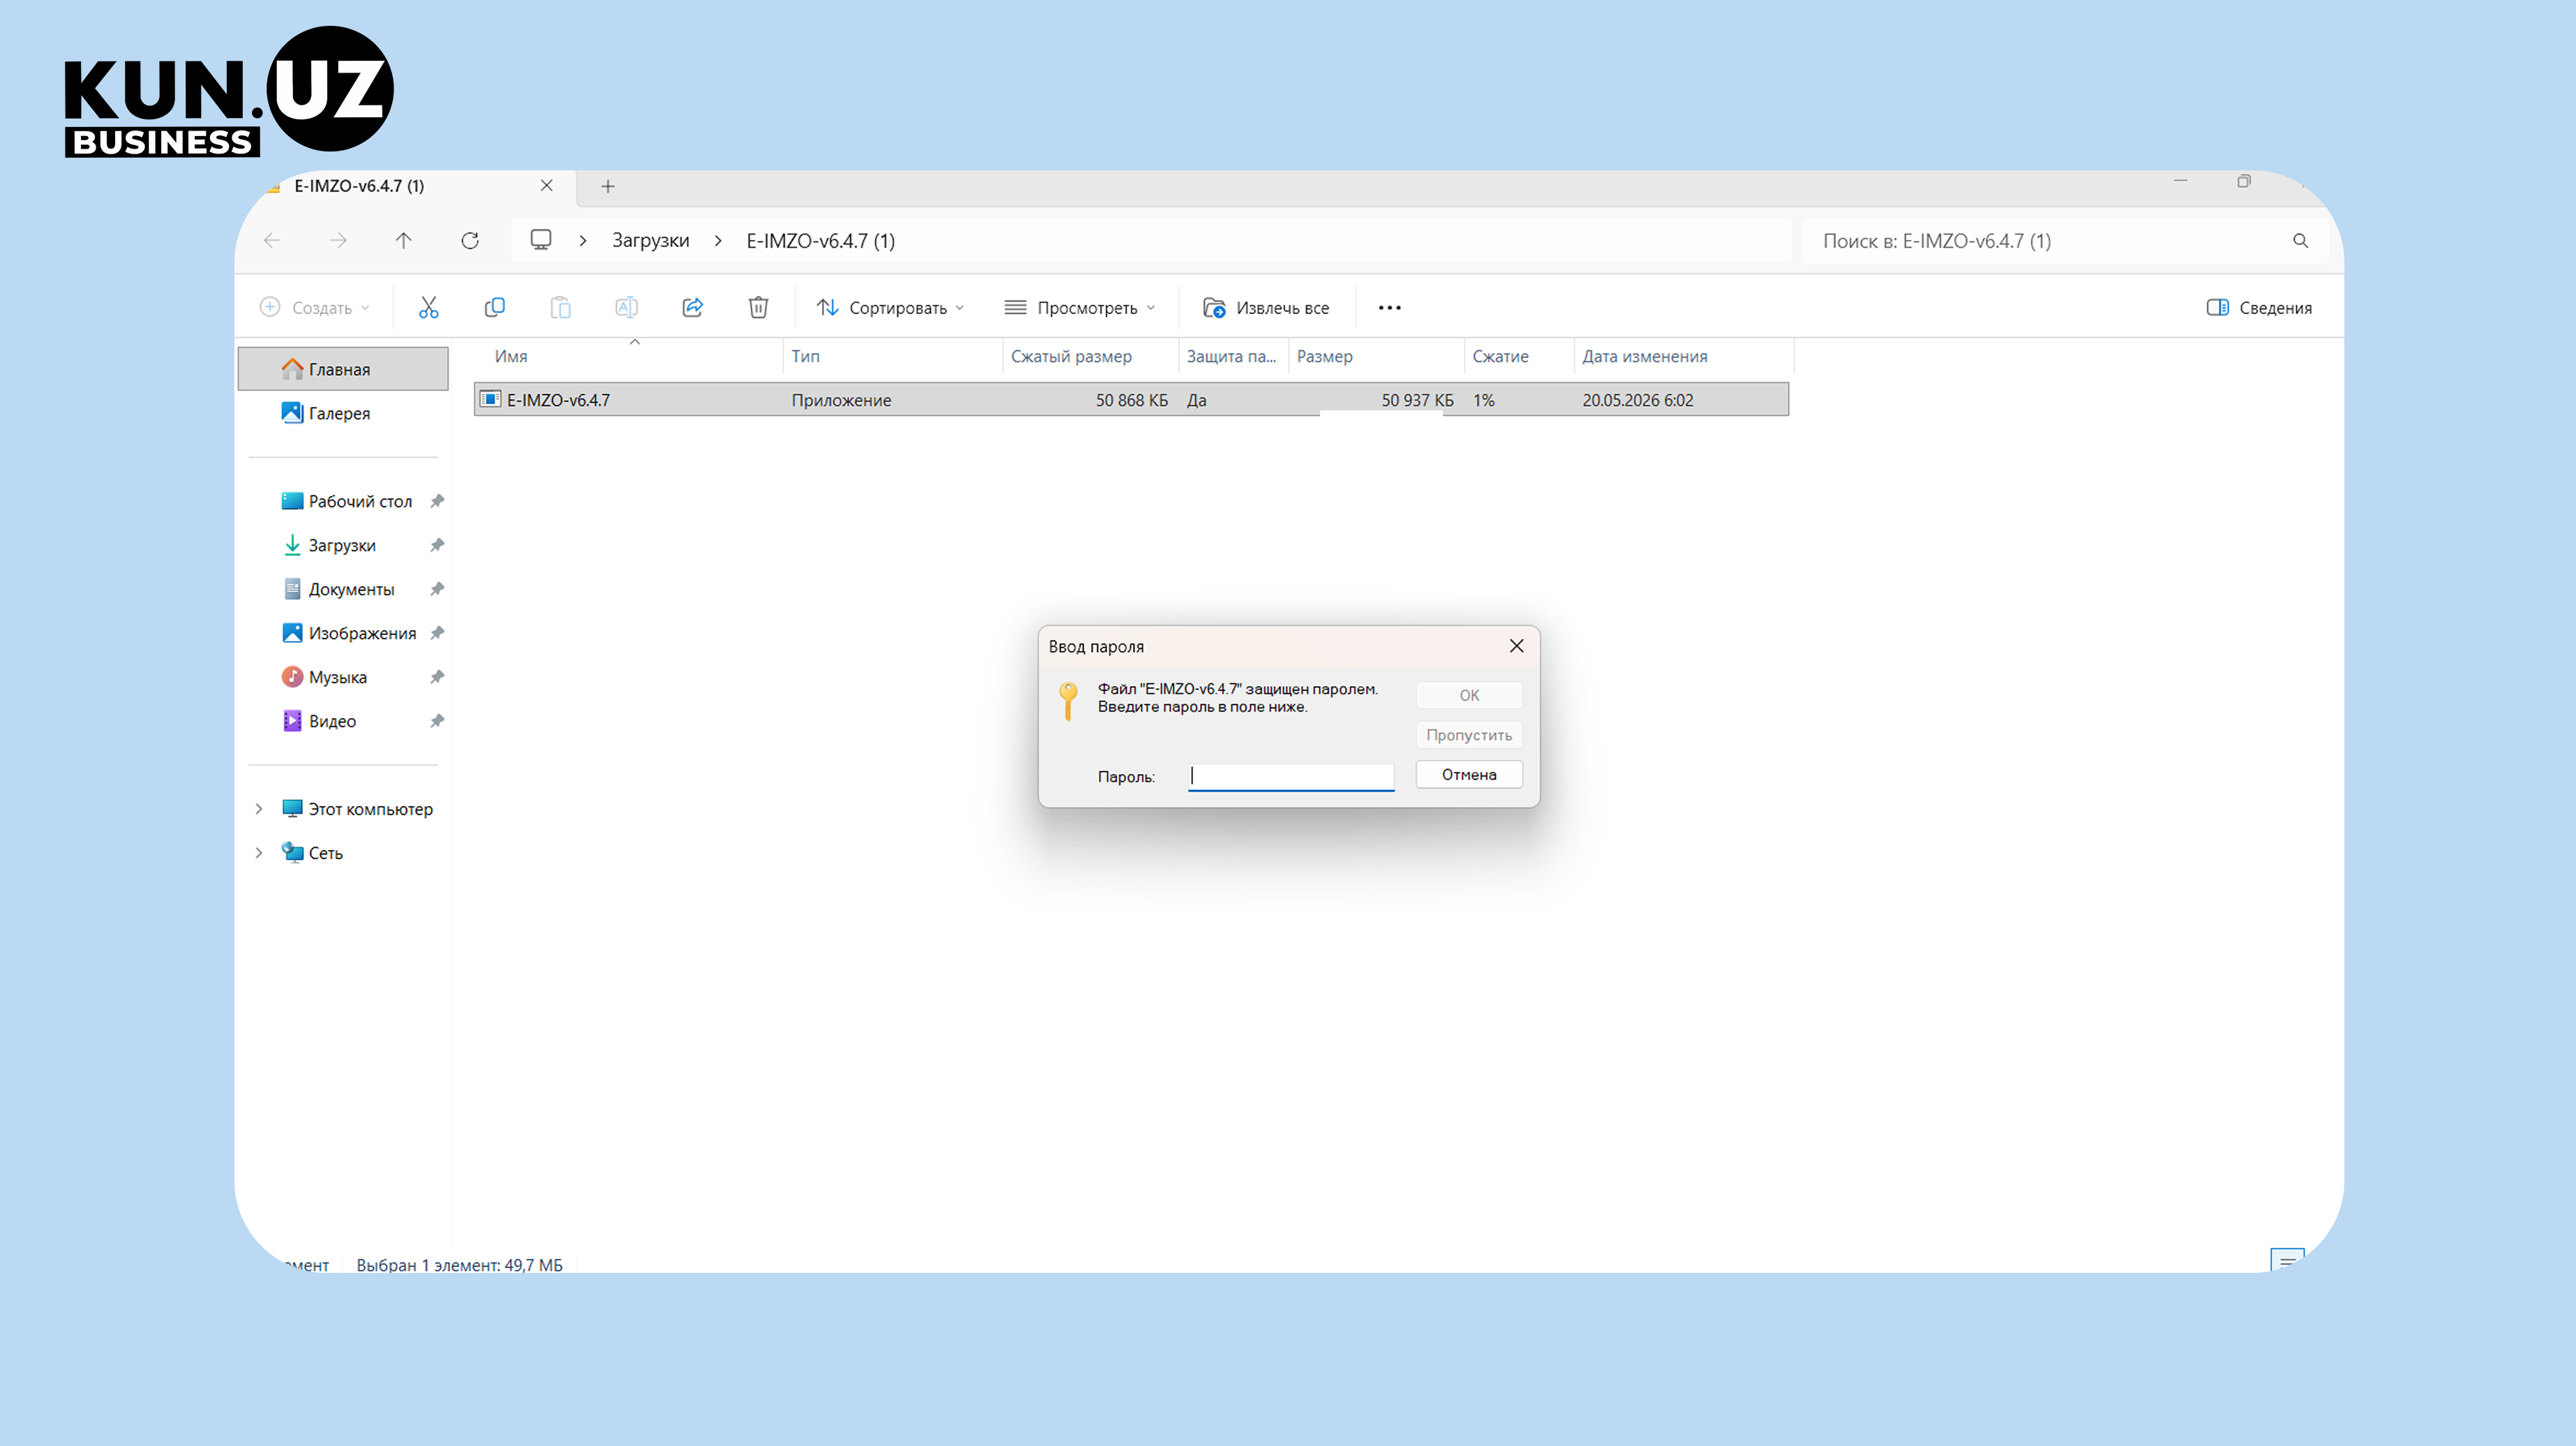Sort by the Сжатие column header

click(x=1520, y=356)
